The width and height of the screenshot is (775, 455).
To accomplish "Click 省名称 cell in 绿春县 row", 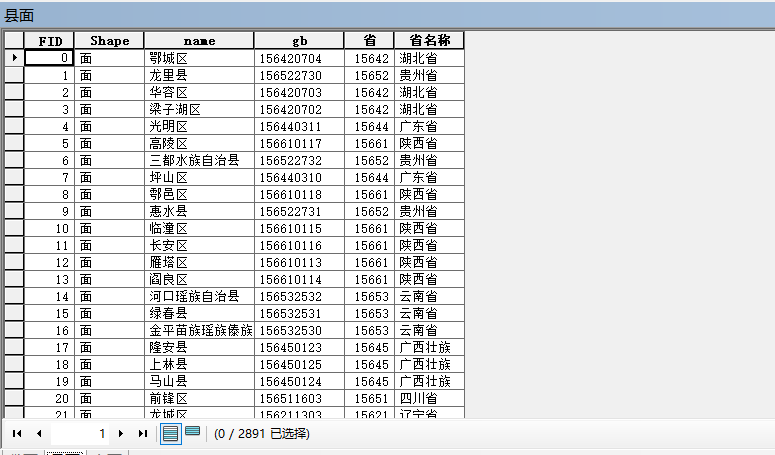I will [430, 313].
